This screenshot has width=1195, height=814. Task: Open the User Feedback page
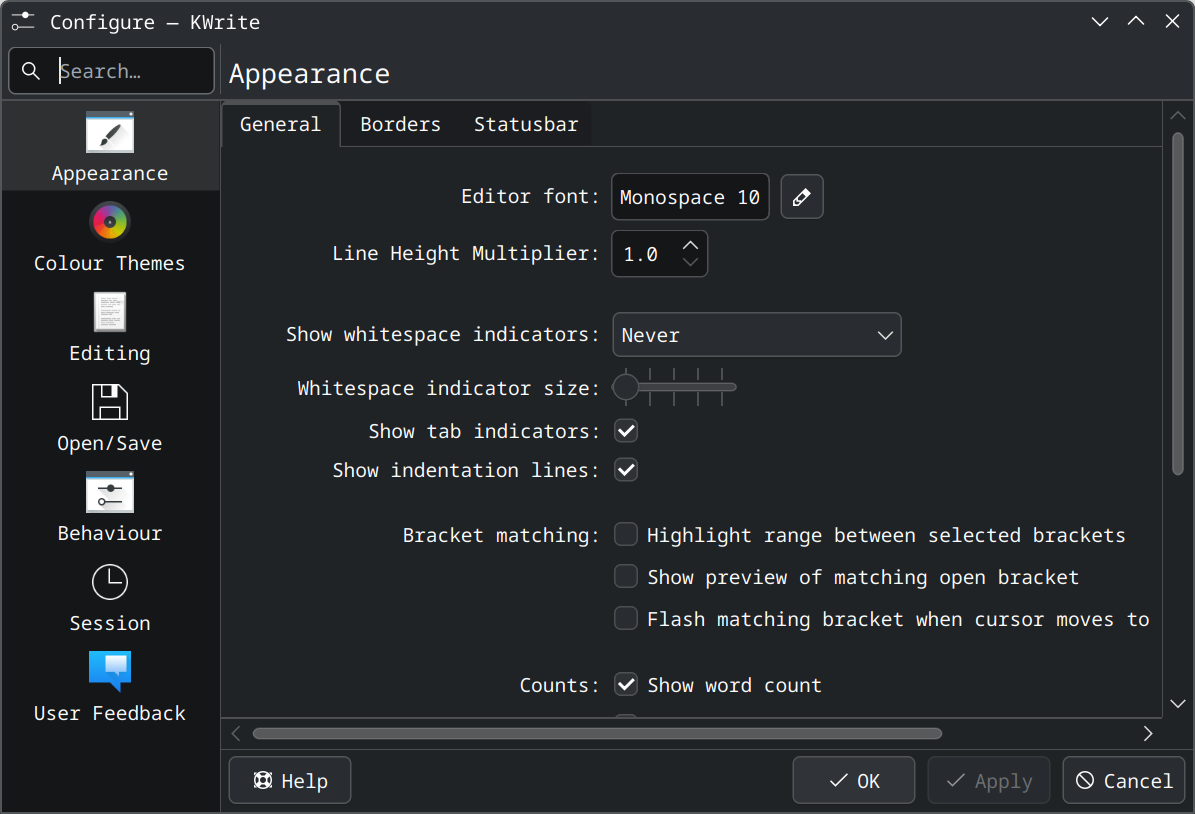110,687
